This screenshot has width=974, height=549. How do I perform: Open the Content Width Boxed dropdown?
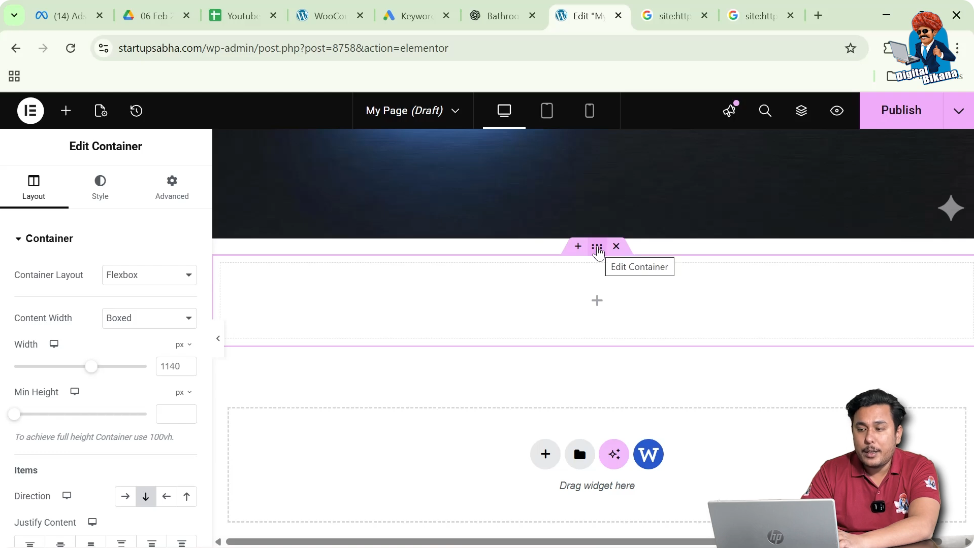pyautogui.click(x=149, y=318)
